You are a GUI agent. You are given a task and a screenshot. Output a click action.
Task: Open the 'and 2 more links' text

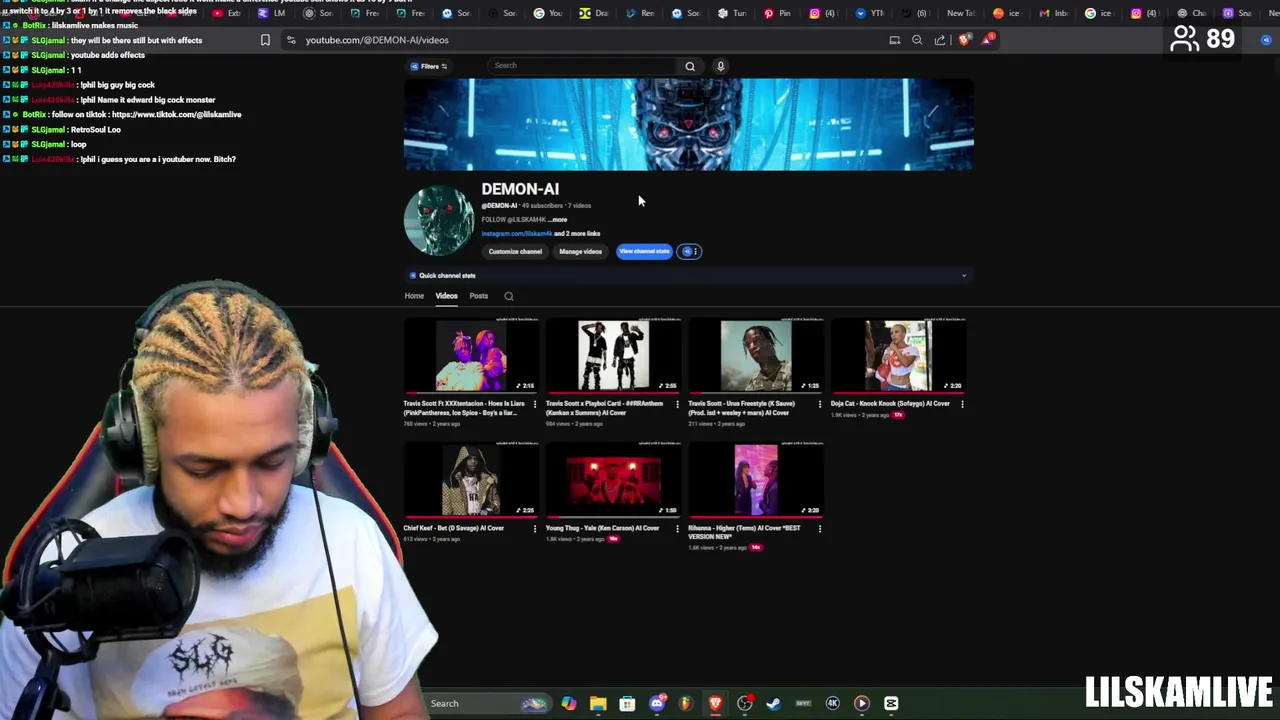pos(577,233)
